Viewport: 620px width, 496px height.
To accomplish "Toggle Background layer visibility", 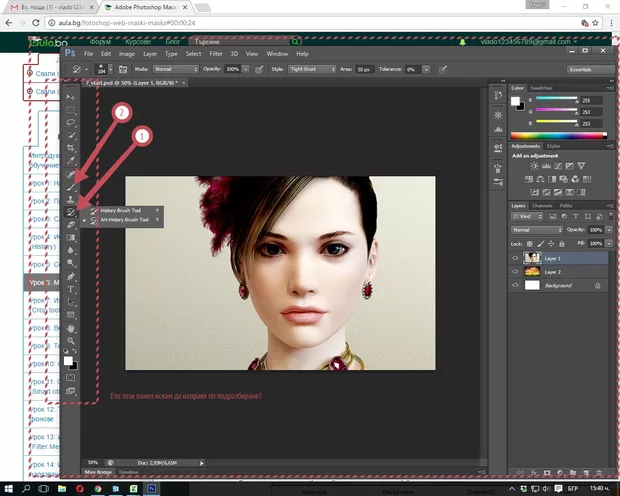I will tap(516, 285).
